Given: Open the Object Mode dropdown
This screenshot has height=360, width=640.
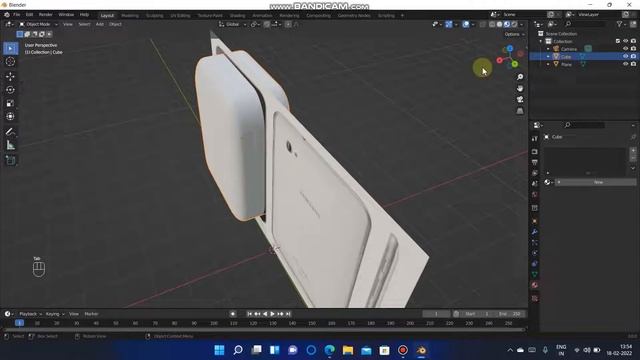Looking at the screenshot, I should click(x=38, y=24).
